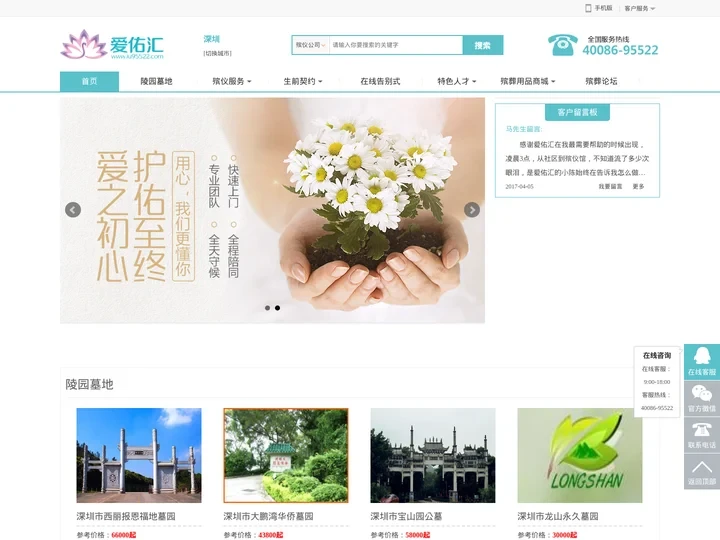This screenshot has height=540, width=720.
Task: Click title 深圳市大鹏湾华侨墓园
Action: 268,516
